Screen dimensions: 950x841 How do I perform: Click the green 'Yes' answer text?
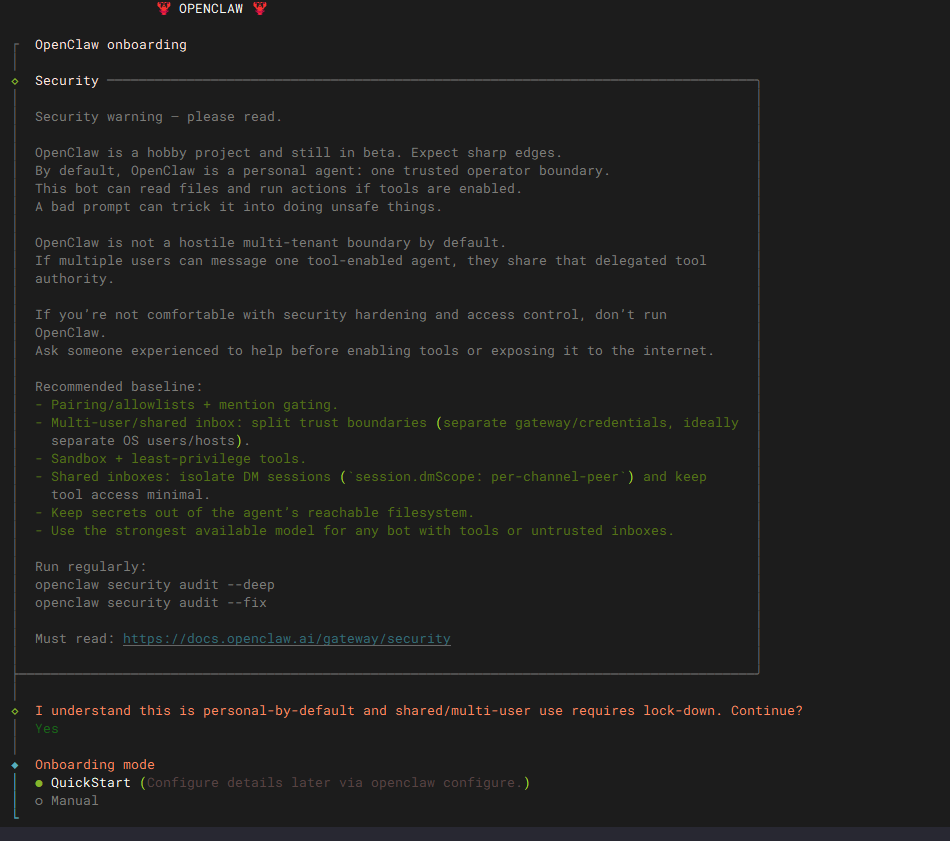pyautogui.click(x=47, y=729)
